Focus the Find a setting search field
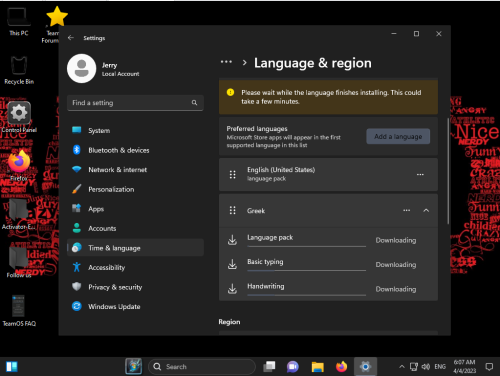500x376 pixels. tap(135, 103)
